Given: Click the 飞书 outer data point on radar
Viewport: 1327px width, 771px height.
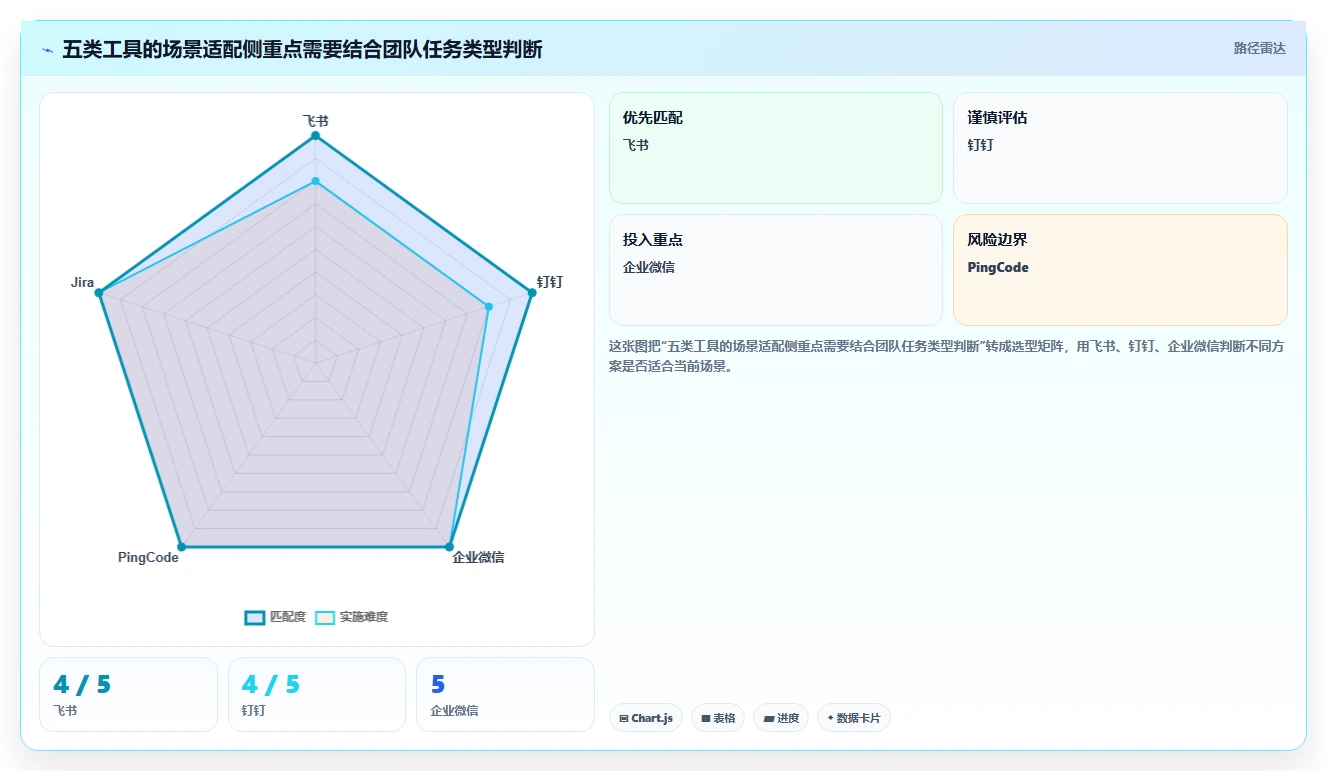Looking at the screenshot, I should (315, 135).
